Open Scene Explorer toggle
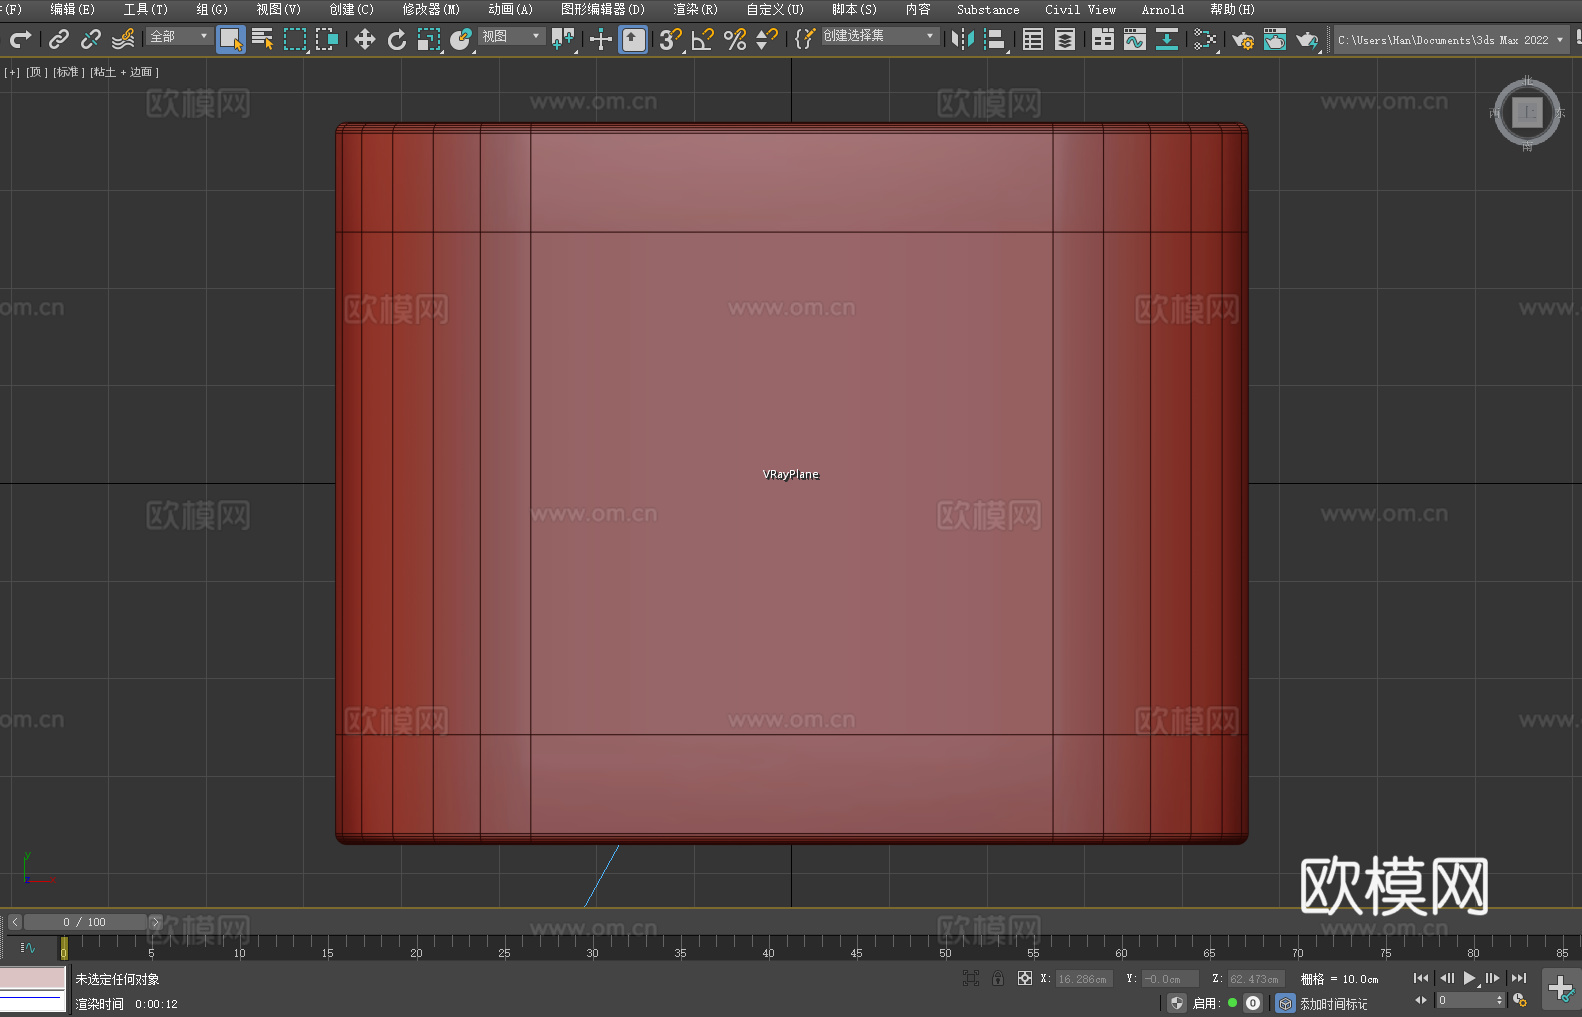The image size is (1582, 1017). 1033,39
